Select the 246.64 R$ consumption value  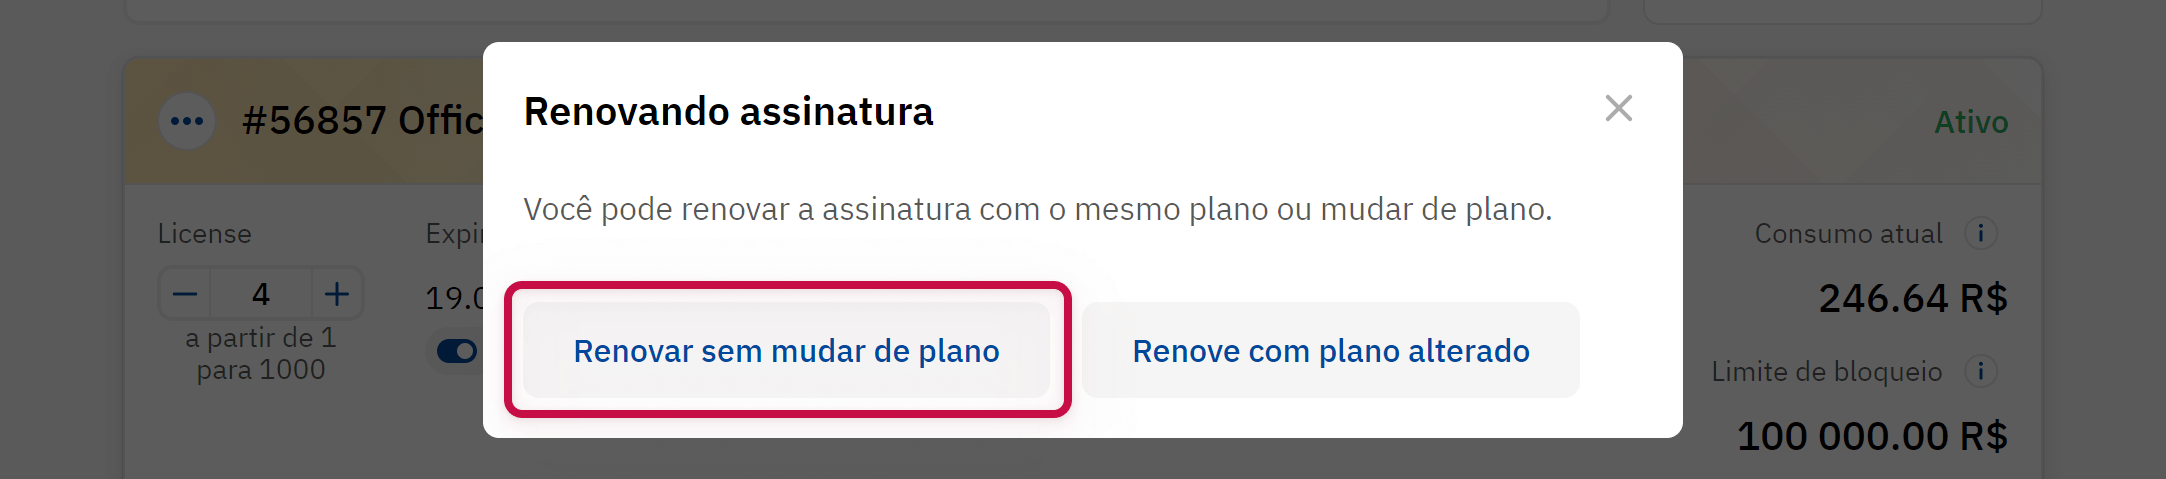(1912, 298)
